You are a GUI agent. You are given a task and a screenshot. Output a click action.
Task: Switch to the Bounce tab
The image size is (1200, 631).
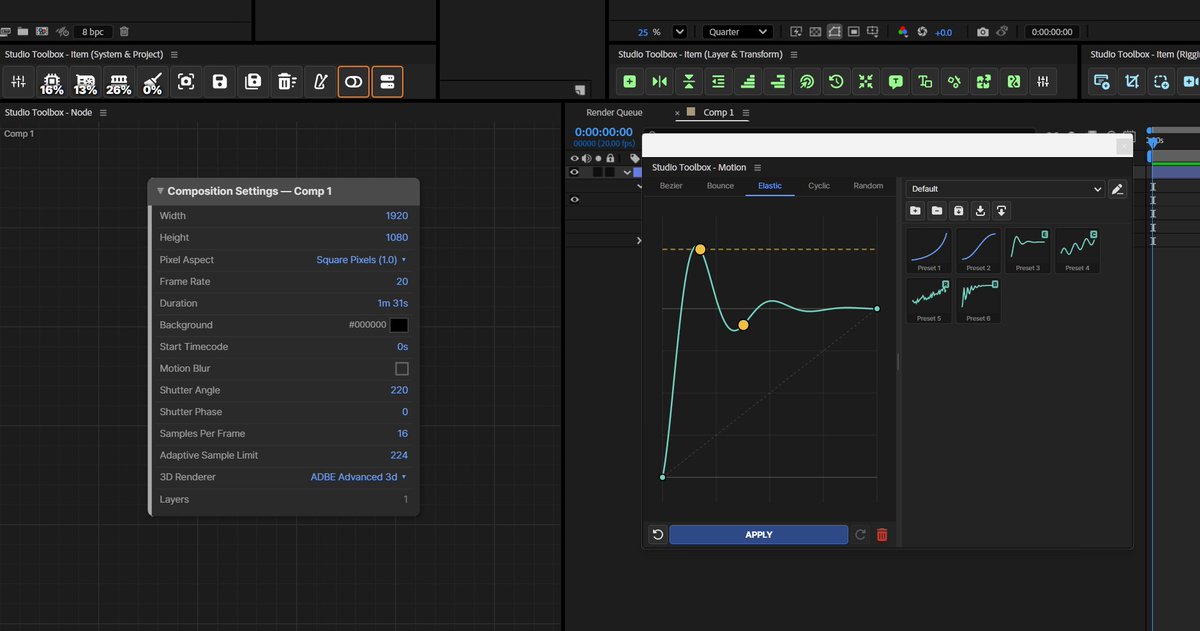coord(720,186)
